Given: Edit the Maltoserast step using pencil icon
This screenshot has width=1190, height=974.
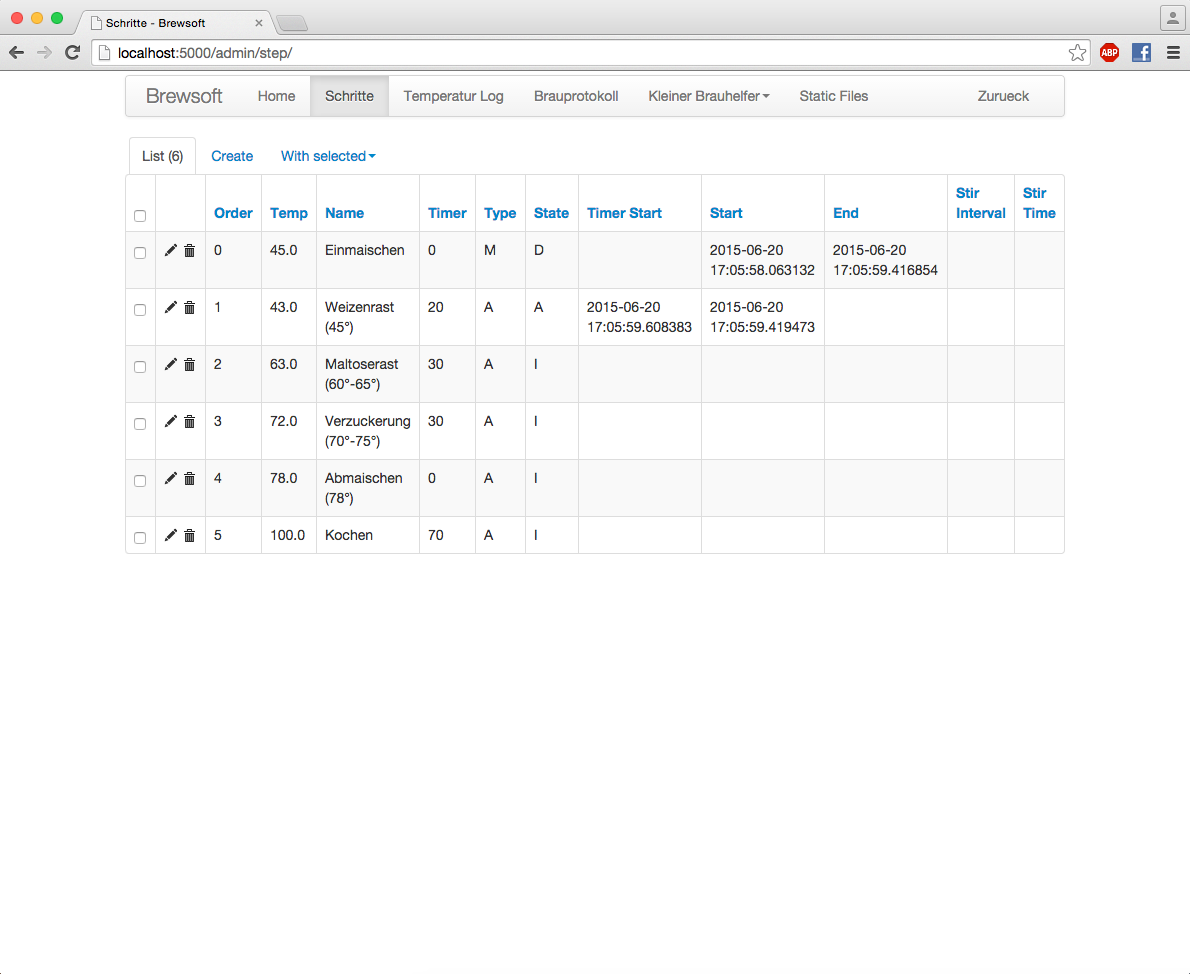Looking at the screenshot, I should [x=170, y=364].
